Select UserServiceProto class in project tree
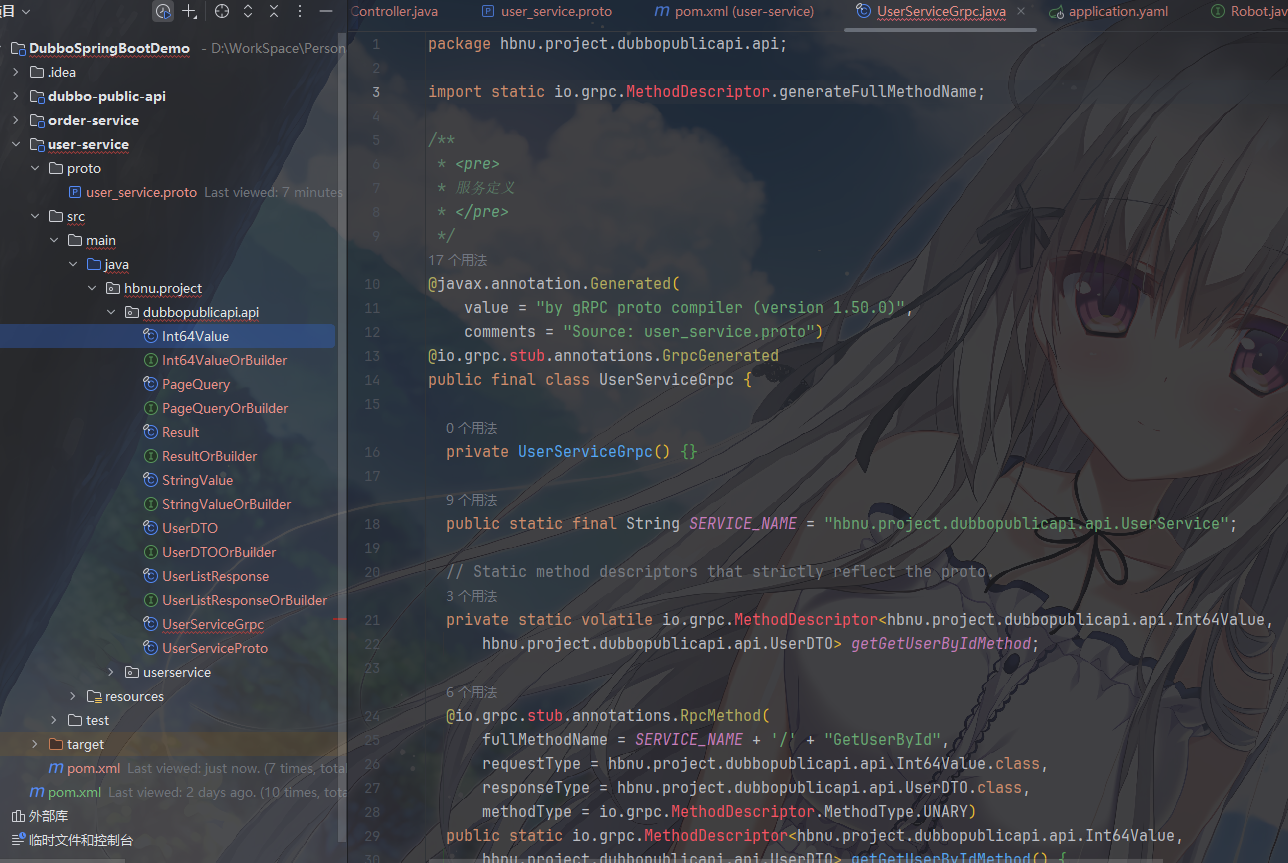Image resolution: width=1288 pixels, height=863 pixels. pyautogui.click(x=214, y=648)
